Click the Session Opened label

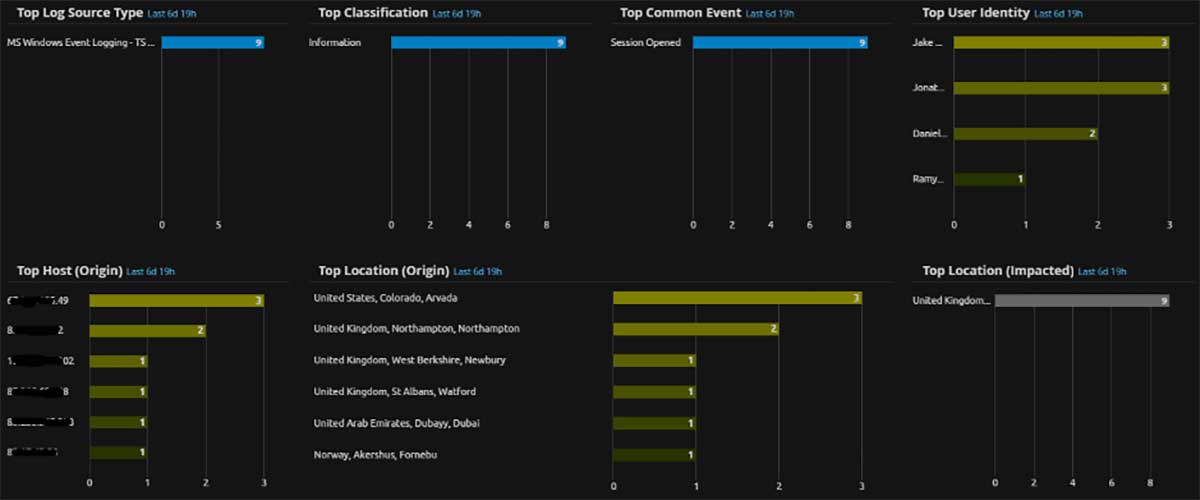point(646,43)
